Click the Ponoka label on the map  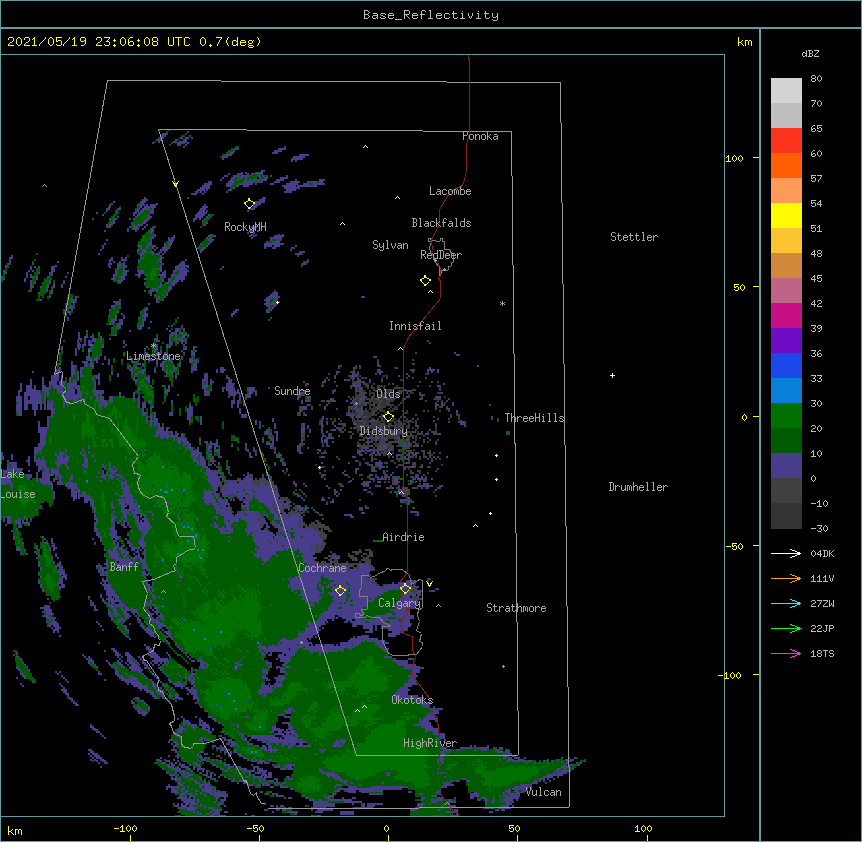[x=480, y=136]
